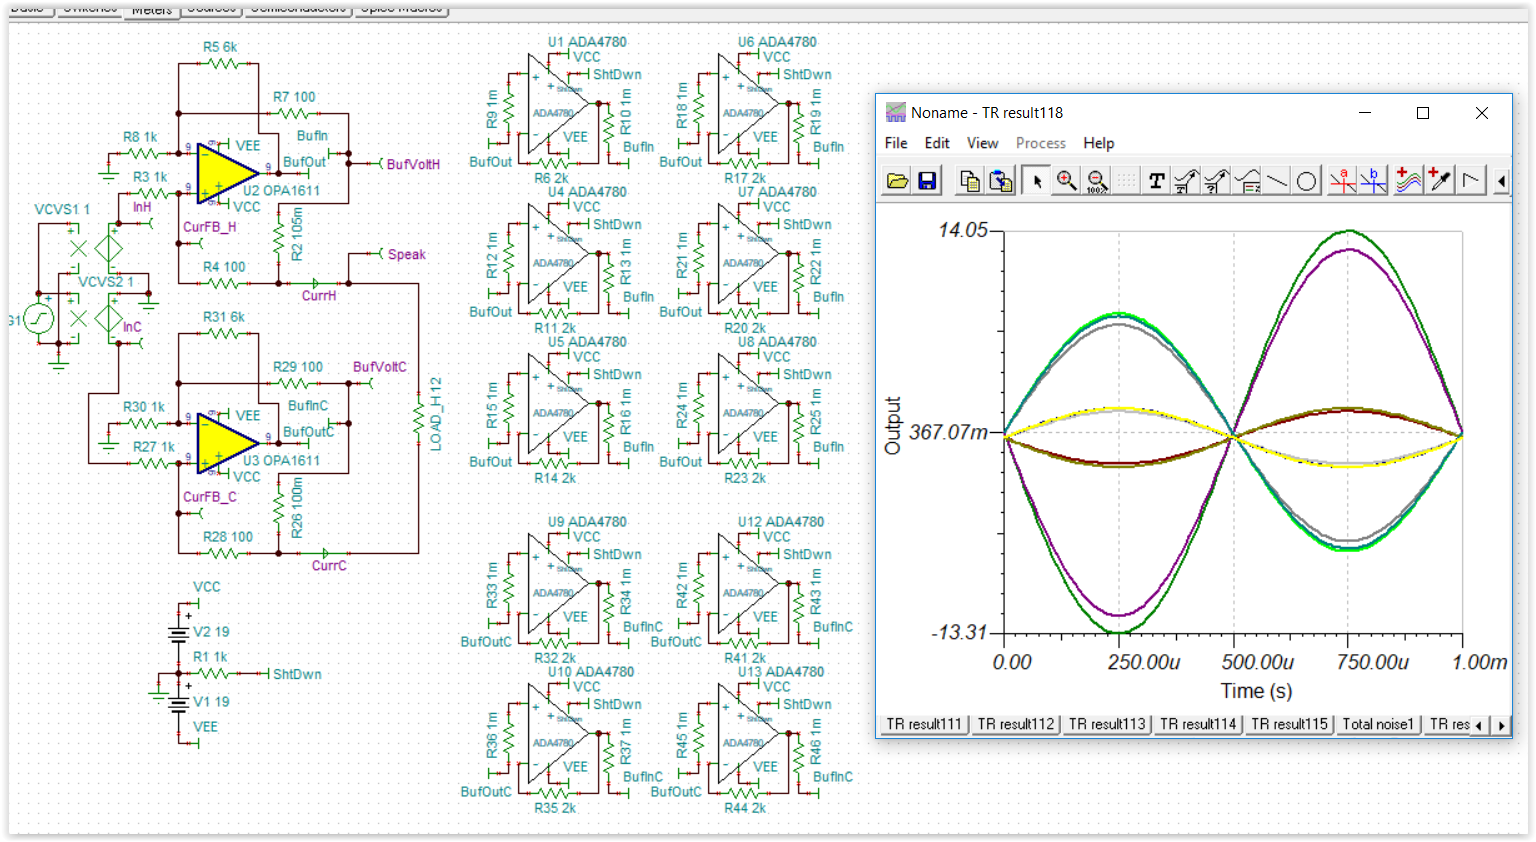Click the LOAD_H 12 resistor
This screenshot has height=842, width=1536.
click(420, 418)
